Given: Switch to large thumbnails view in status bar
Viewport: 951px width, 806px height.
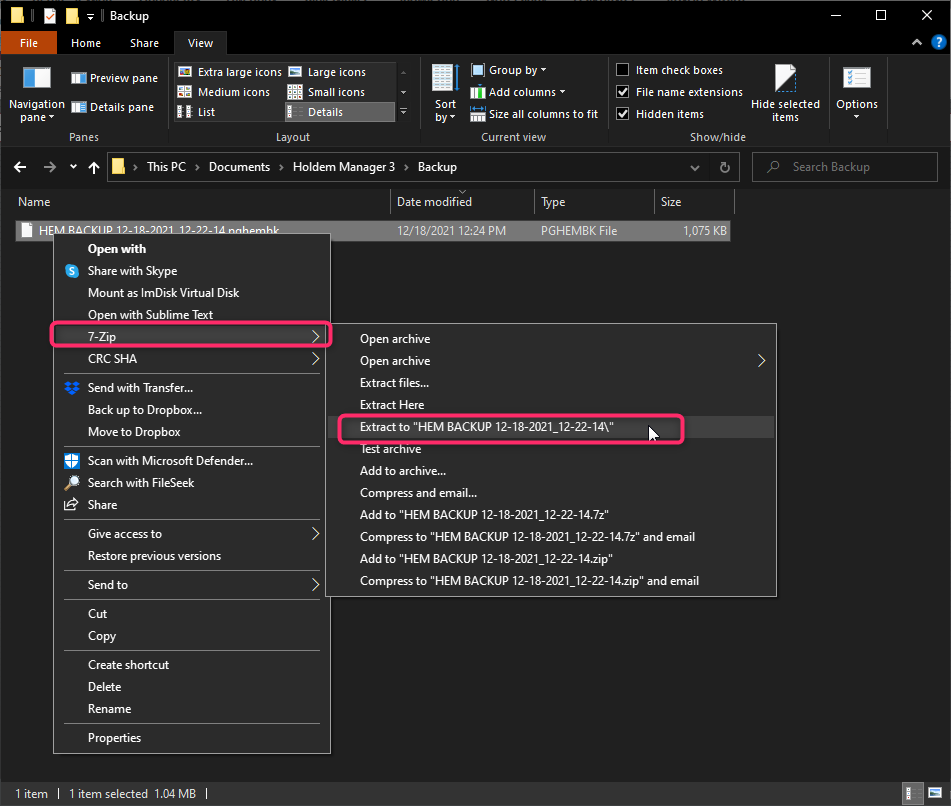Looking at the screenshot, I should [x=935, y=793].
